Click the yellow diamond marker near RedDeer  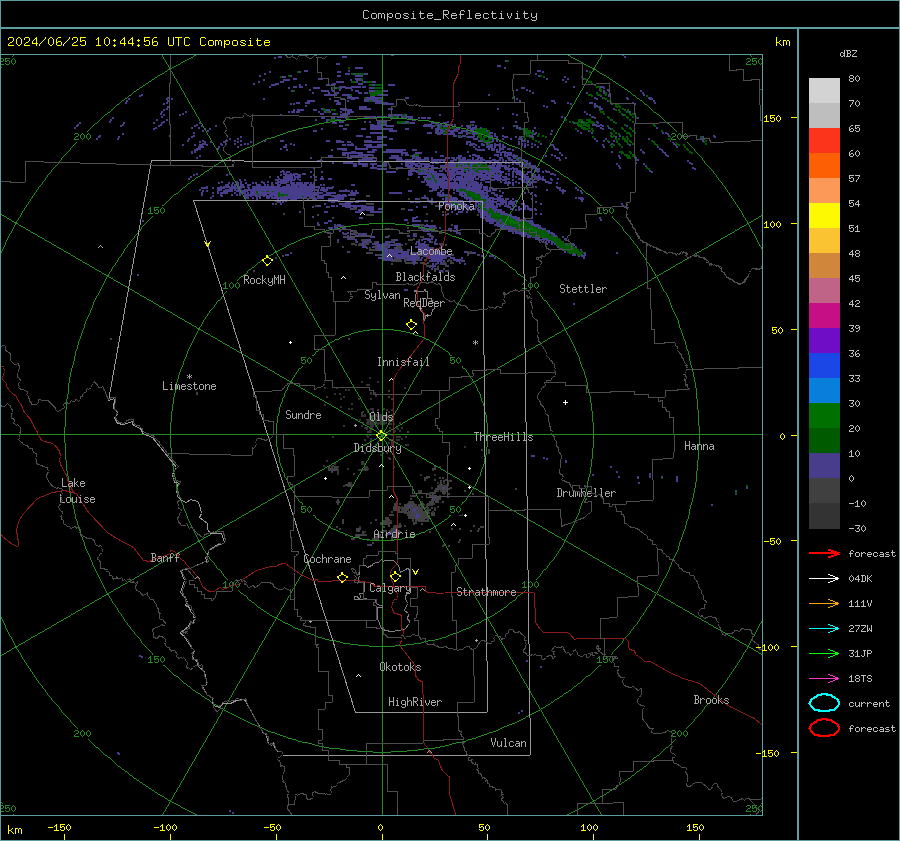pyautogui.click(x=411, y=325)
